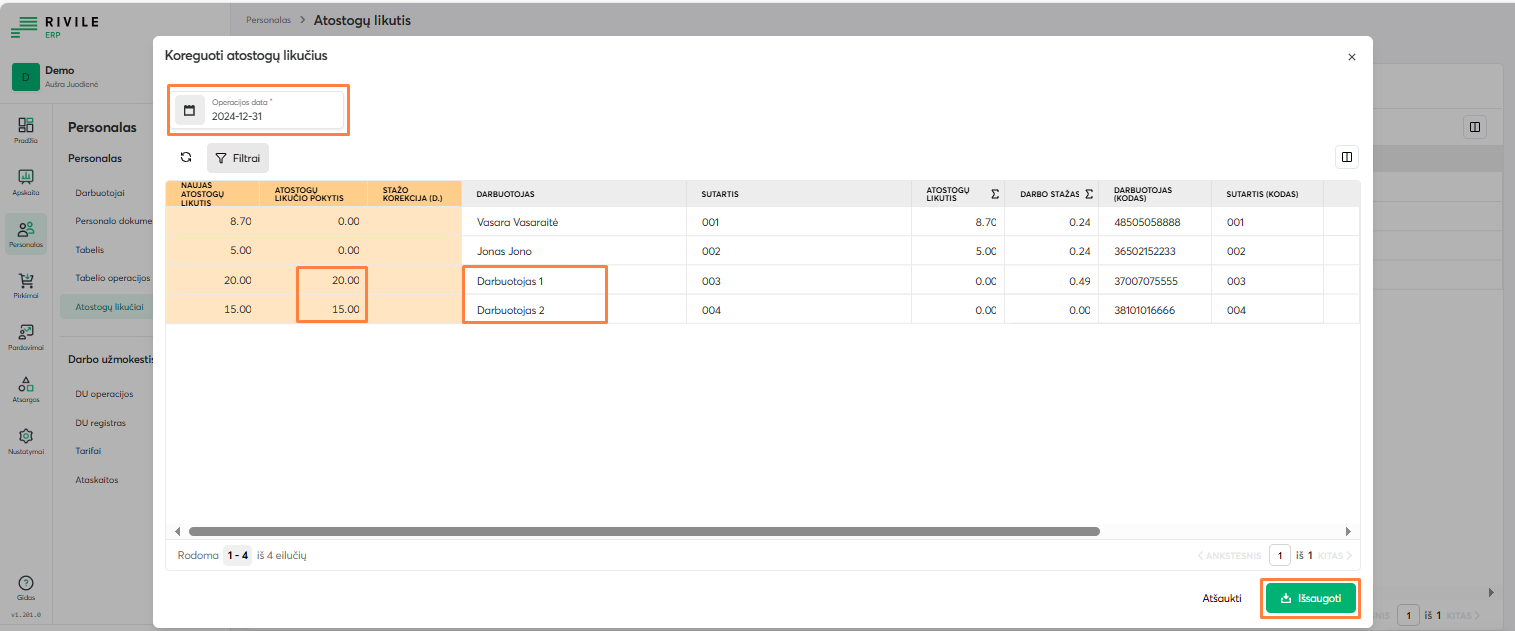This screenshot has height=631, width=1515.
Task: Click the refresh icon above the table
Action: click(x=186, y=157)
